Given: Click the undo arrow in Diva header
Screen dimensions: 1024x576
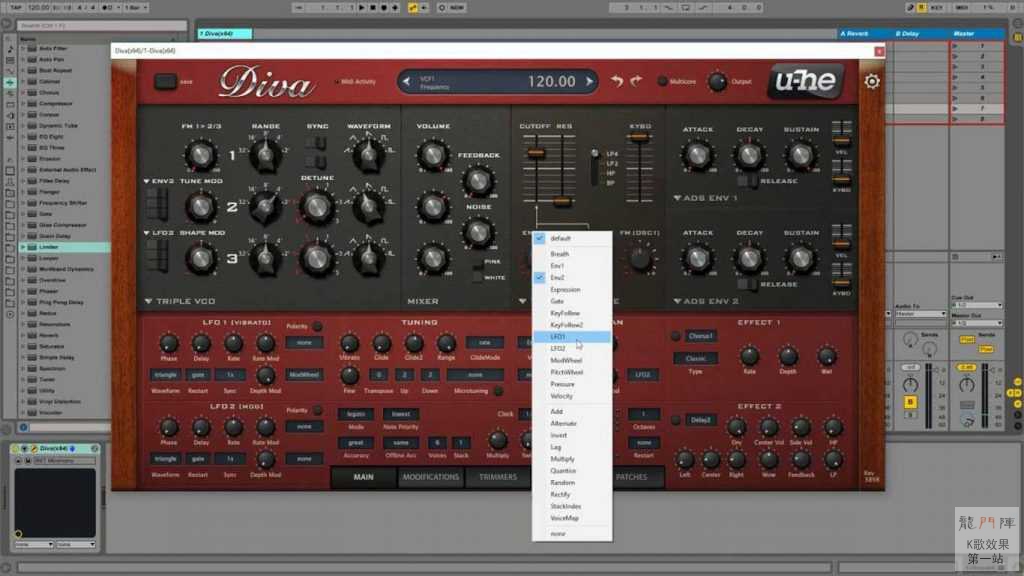Looking at the screenshot, I should [x=616, y=81].
